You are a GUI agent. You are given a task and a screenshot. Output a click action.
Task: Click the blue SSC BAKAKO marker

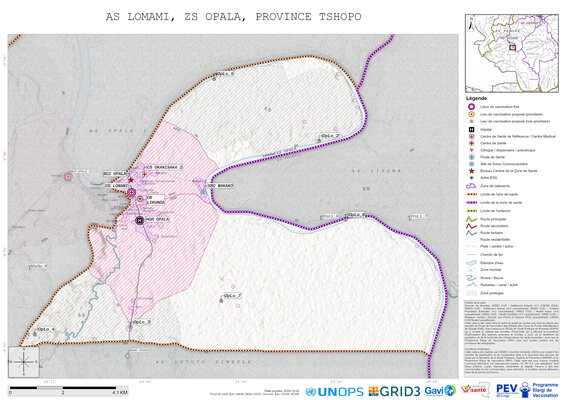(x=203, y=192)
